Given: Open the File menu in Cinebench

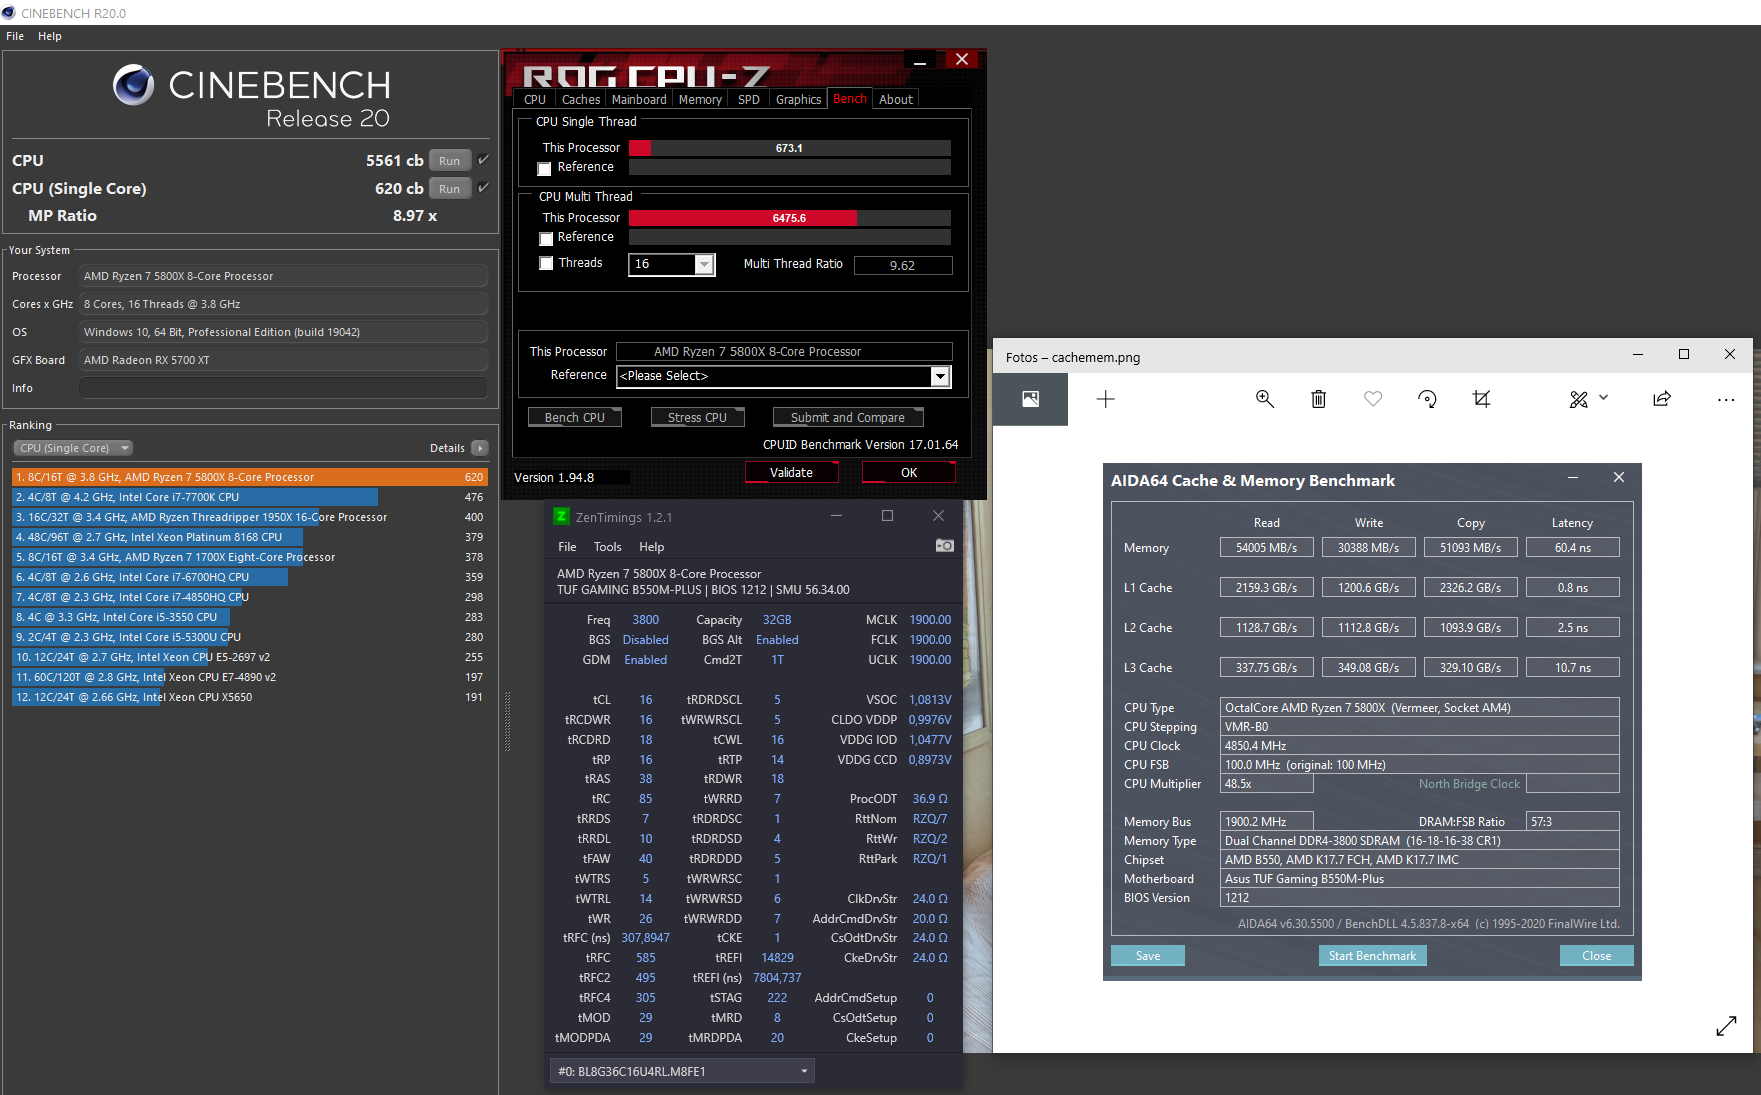Looking at the screenshot, I should coord(15,36).
